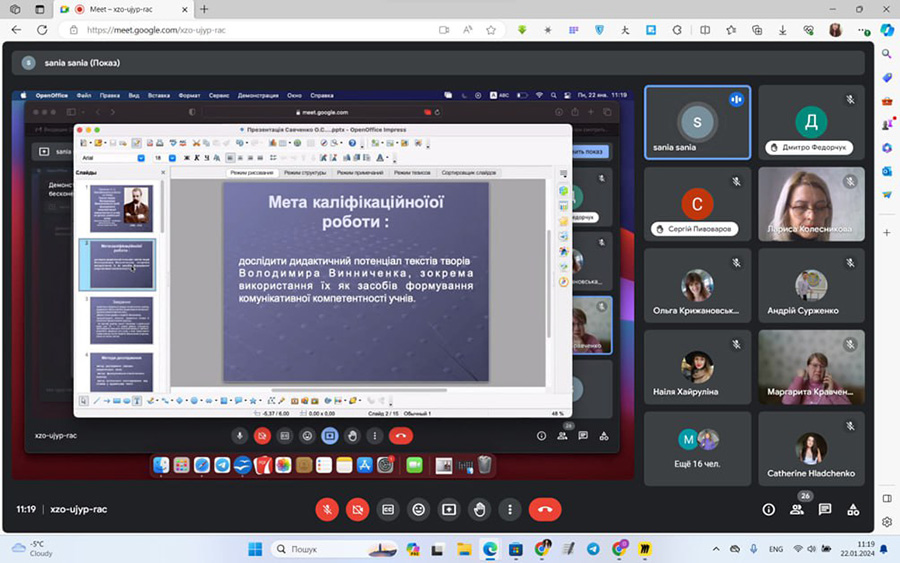Open Edge settings and more menu
The width and height of the screenshot is (900, 563).
click(x=861, y=30)
